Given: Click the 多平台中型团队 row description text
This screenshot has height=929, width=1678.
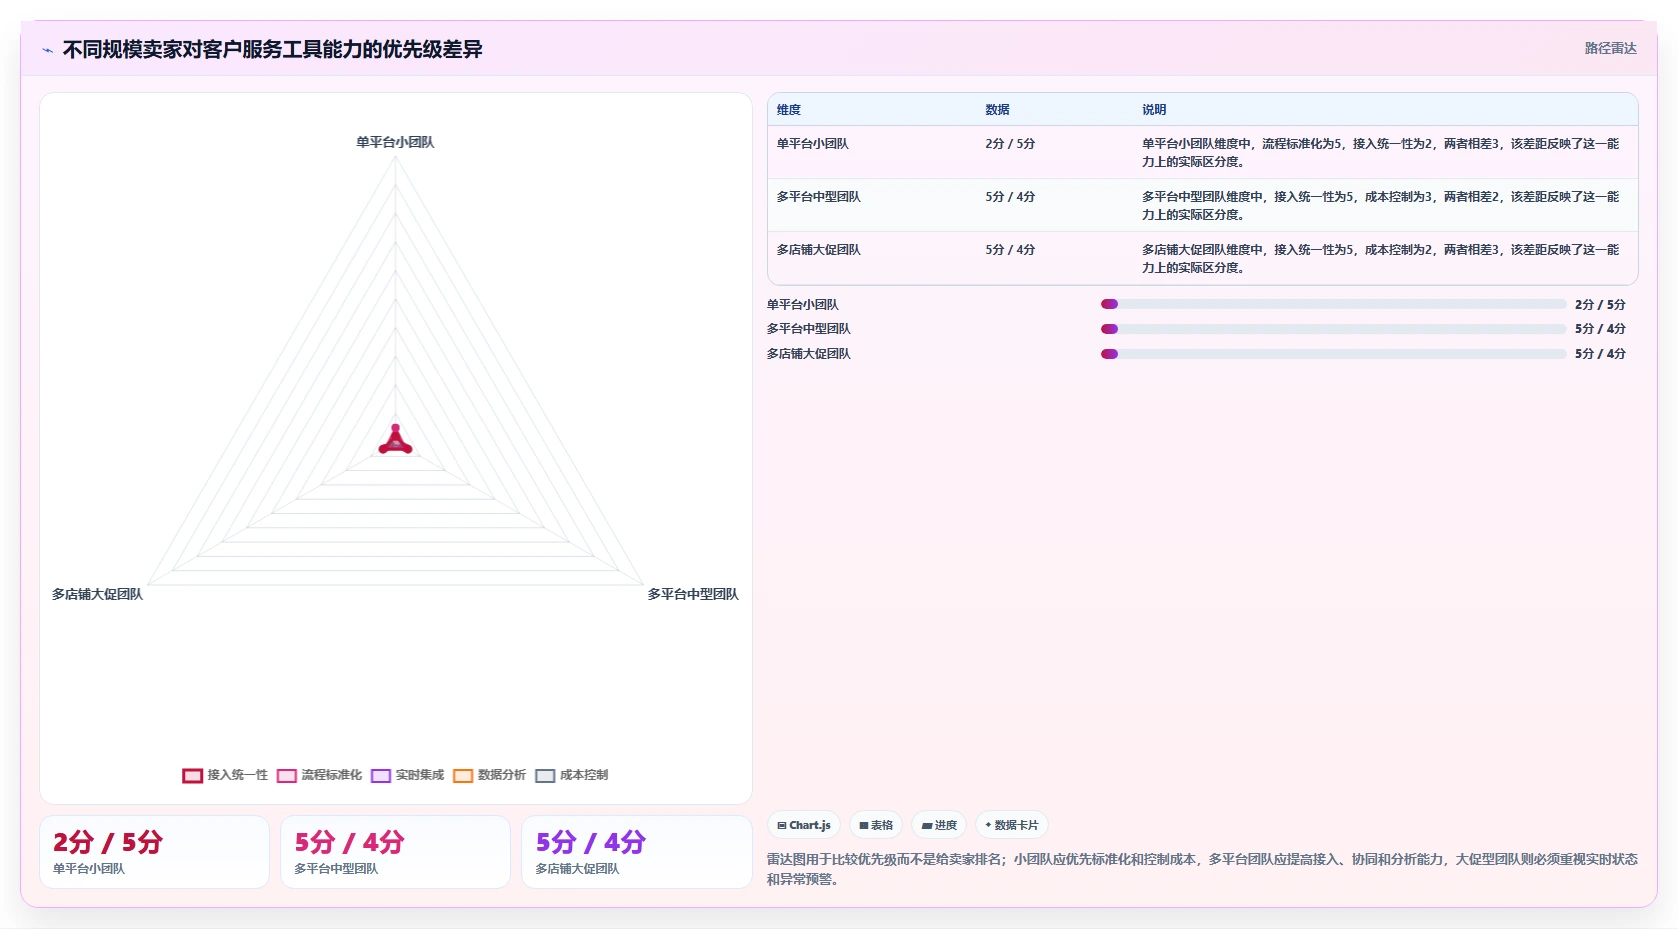Looking at the screenshot, I should [1380, 206].
